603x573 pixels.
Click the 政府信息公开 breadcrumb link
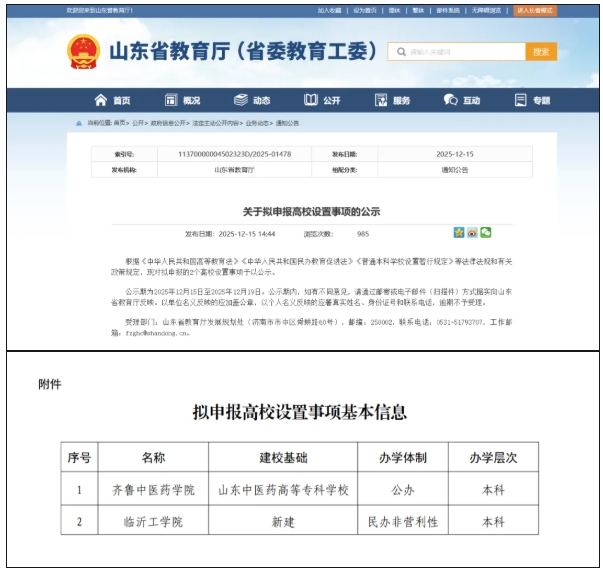(x=168, y=123)
